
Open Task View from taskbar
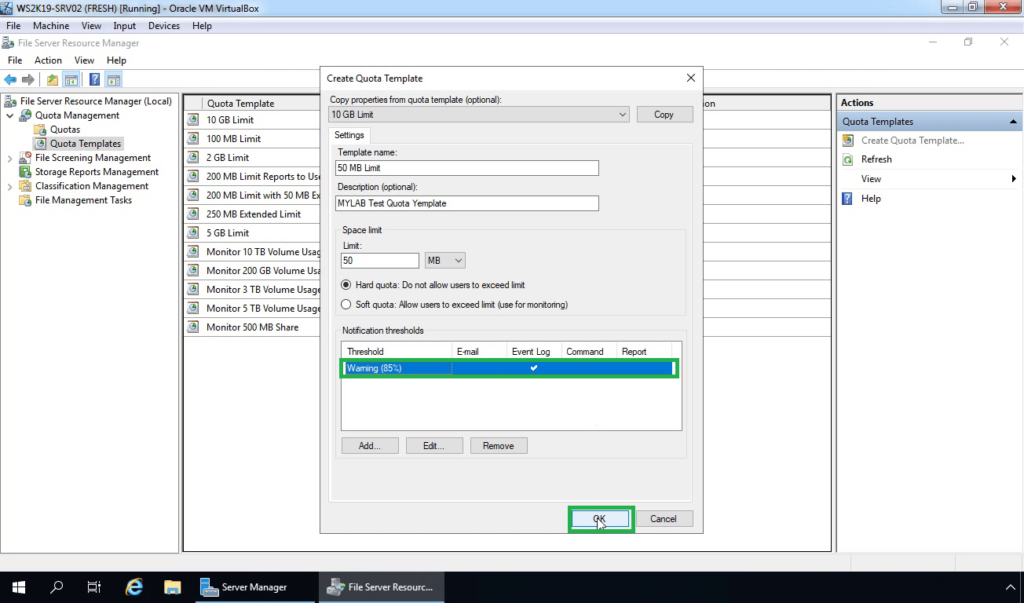click(95, 587)
